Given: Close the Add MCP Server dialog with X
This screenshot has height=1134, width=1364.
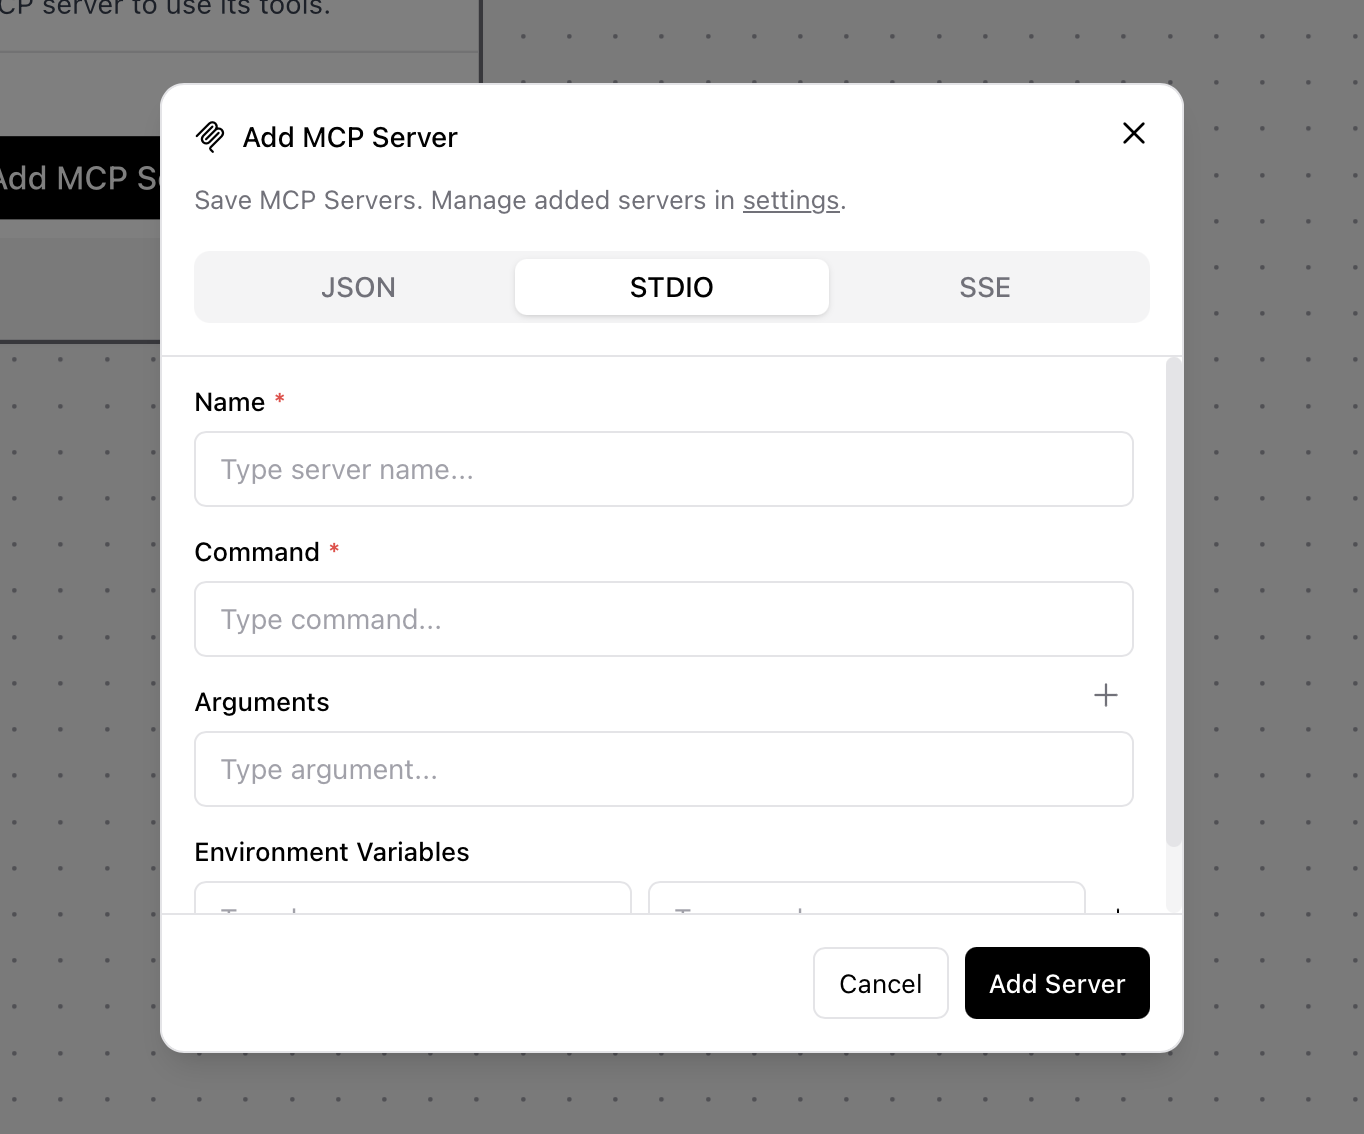Looking at the screenshot, I should (x=1133, y=133).
